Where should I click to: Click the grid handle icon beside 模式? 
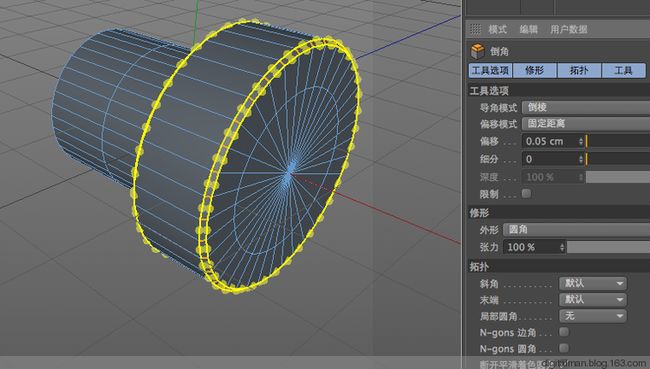tap(475, 29)
